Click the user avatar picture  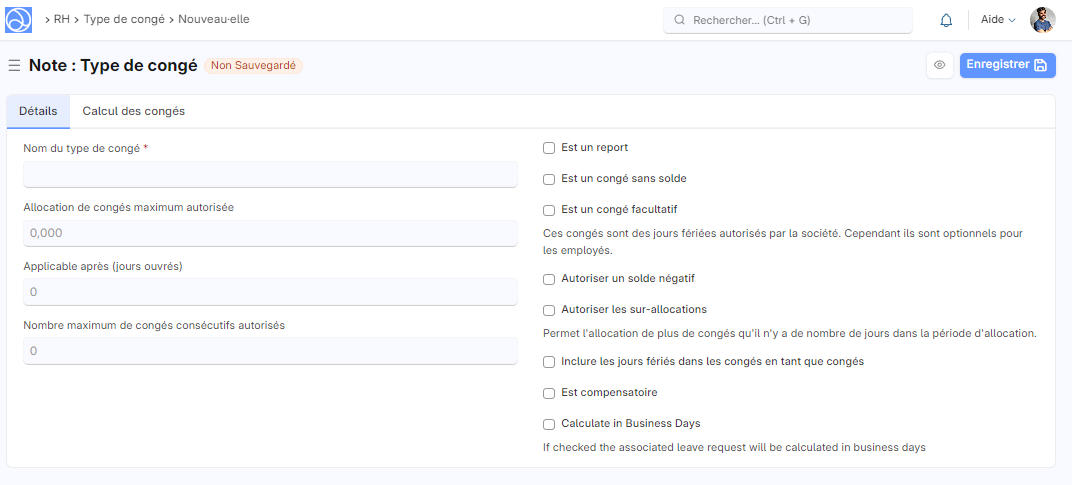click(x=1042, y=20)
